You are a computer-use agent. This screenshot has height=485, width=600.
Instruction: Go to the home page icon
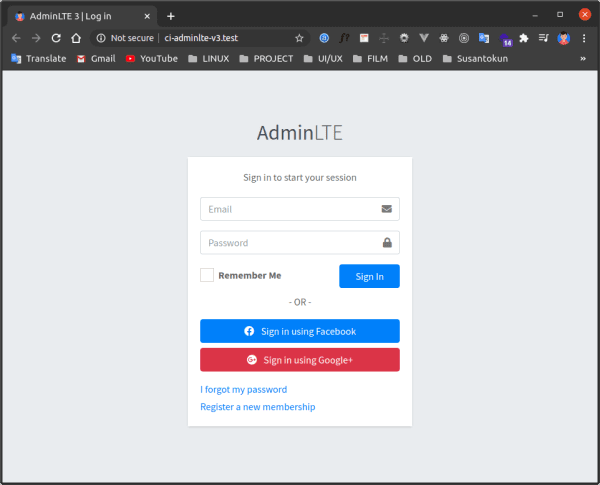76,38
